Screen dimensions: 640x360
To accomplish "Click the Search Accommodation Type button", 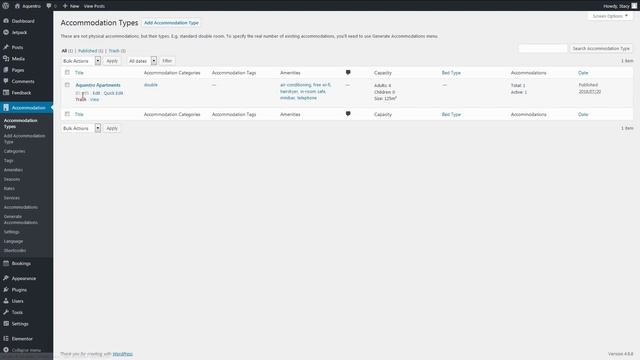I will click(601, 49).
